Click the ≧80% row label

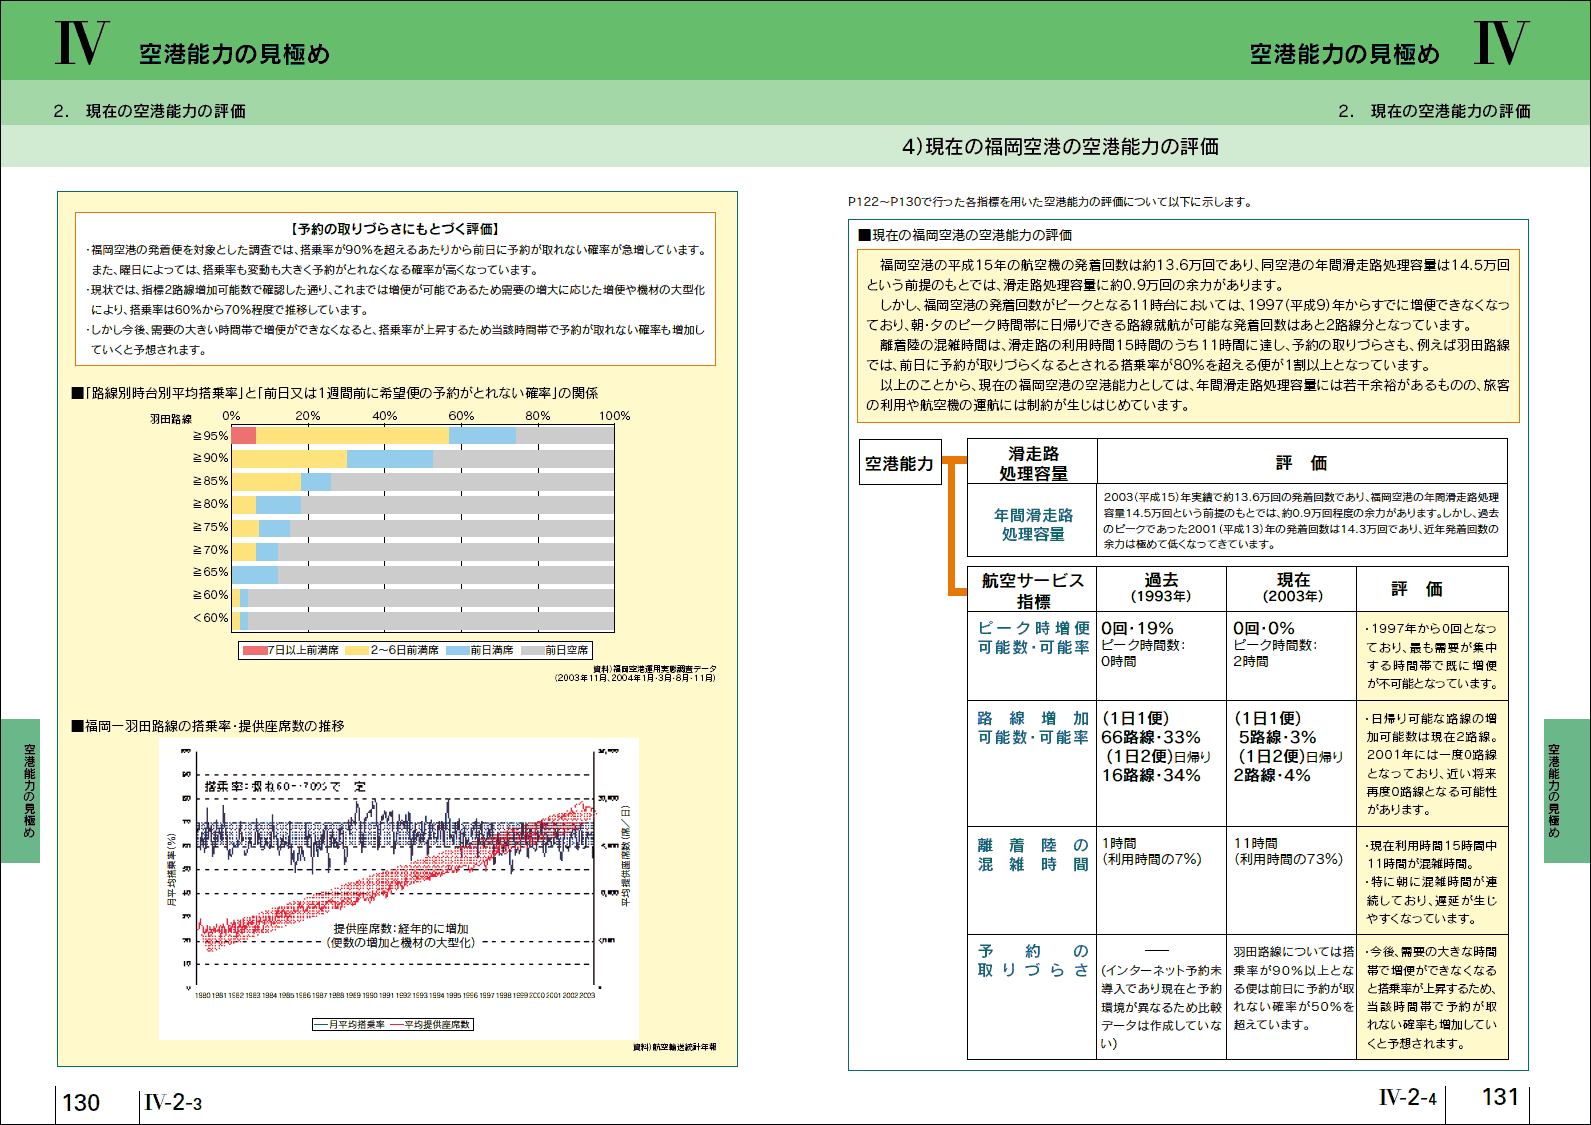210,504
